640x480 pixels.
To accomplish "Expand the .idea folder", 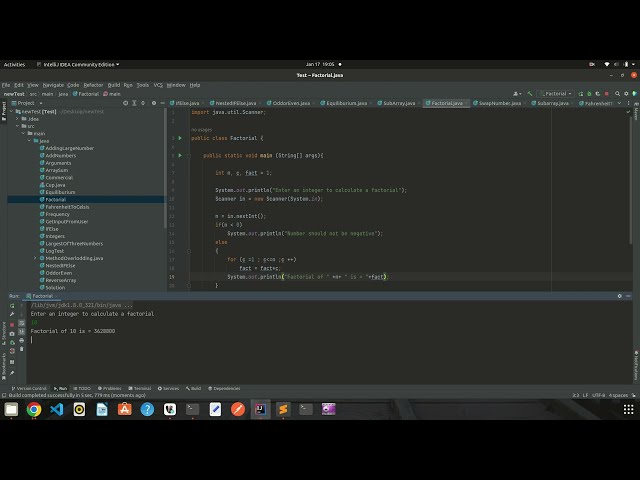I will 18,119.
